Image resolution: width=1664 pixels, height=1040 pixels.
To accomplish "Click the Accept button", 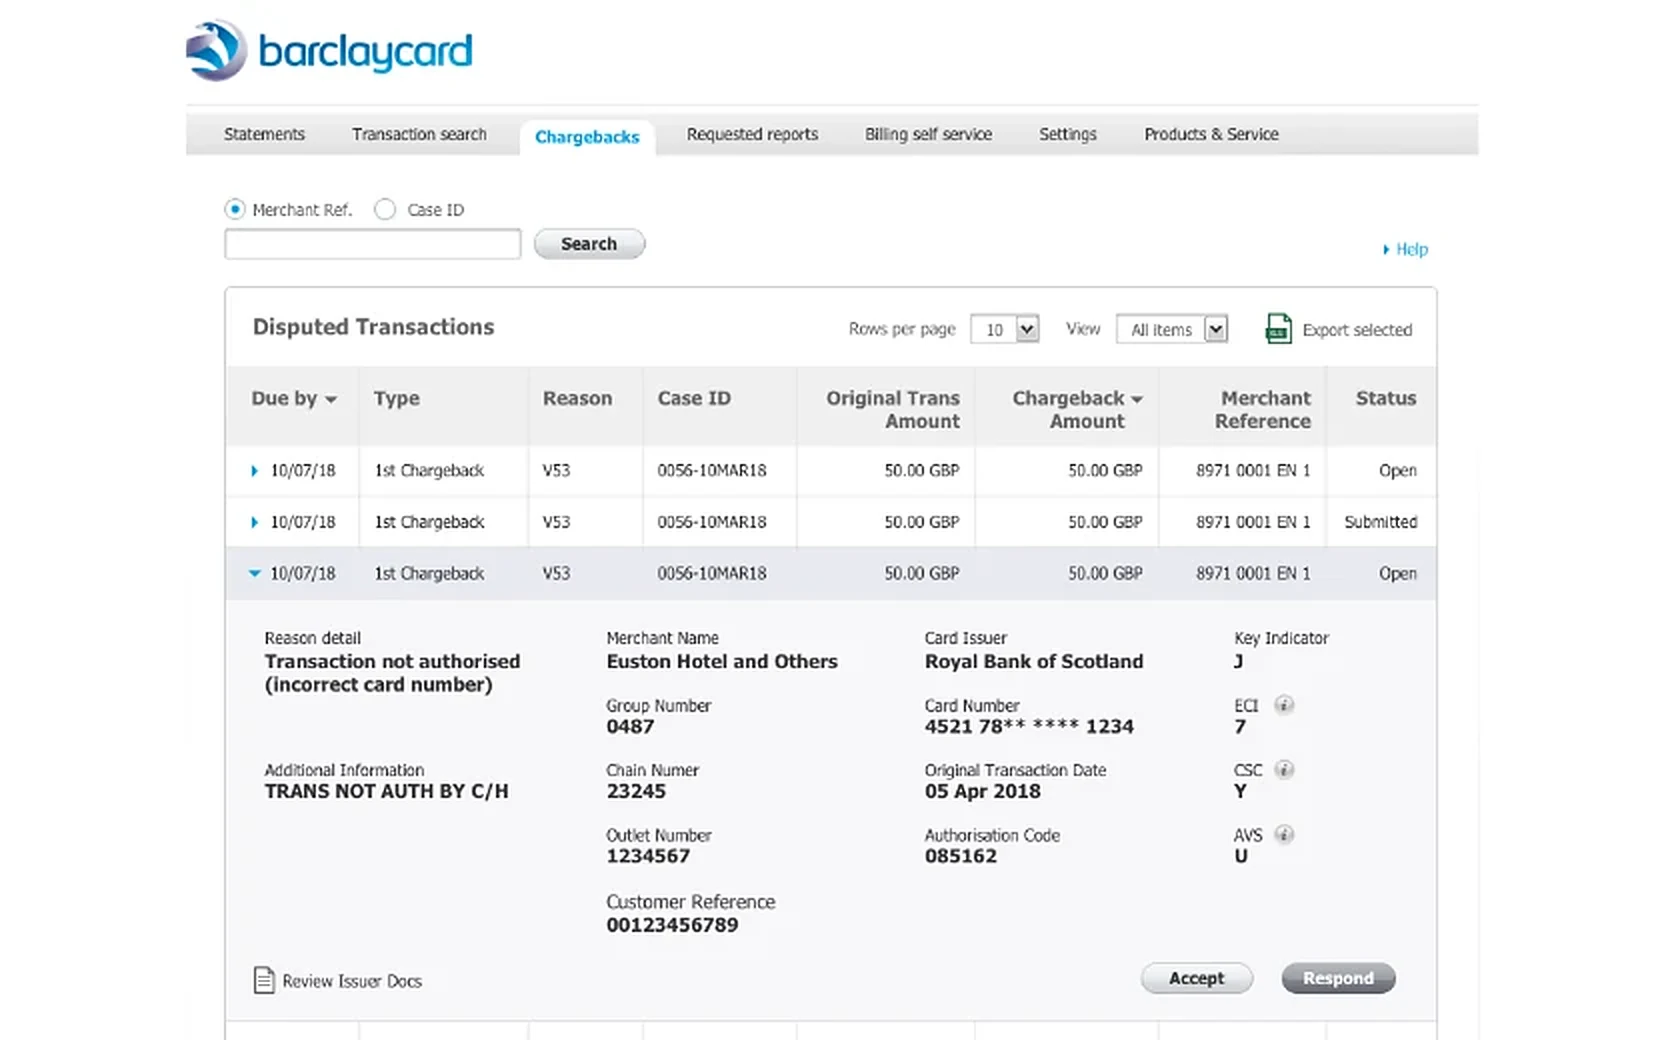I will coord(1197,978).
